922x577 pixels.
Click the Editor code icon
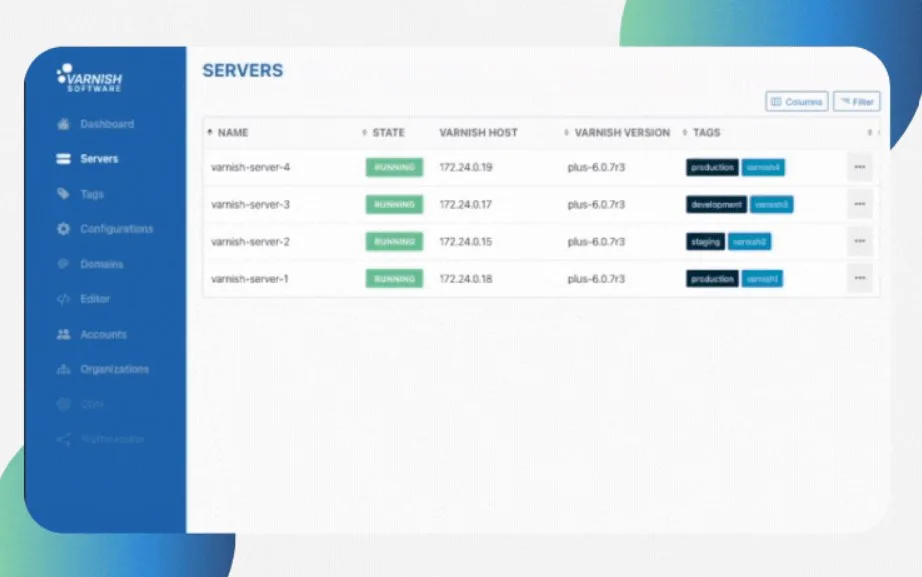[64, 299]
